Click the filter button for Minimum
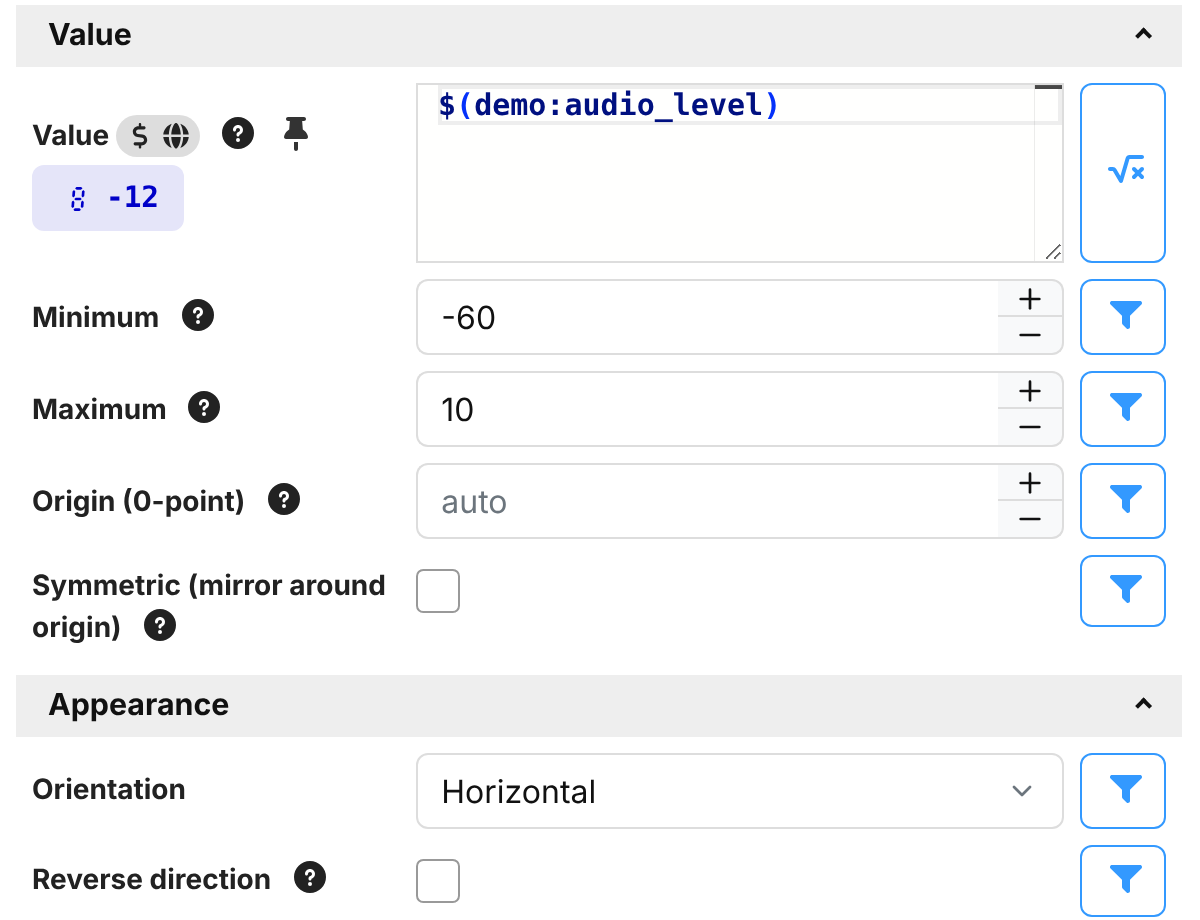The height and width of the screenshot is (920, 1200). pyautogui.click(x=1123, y=317)
